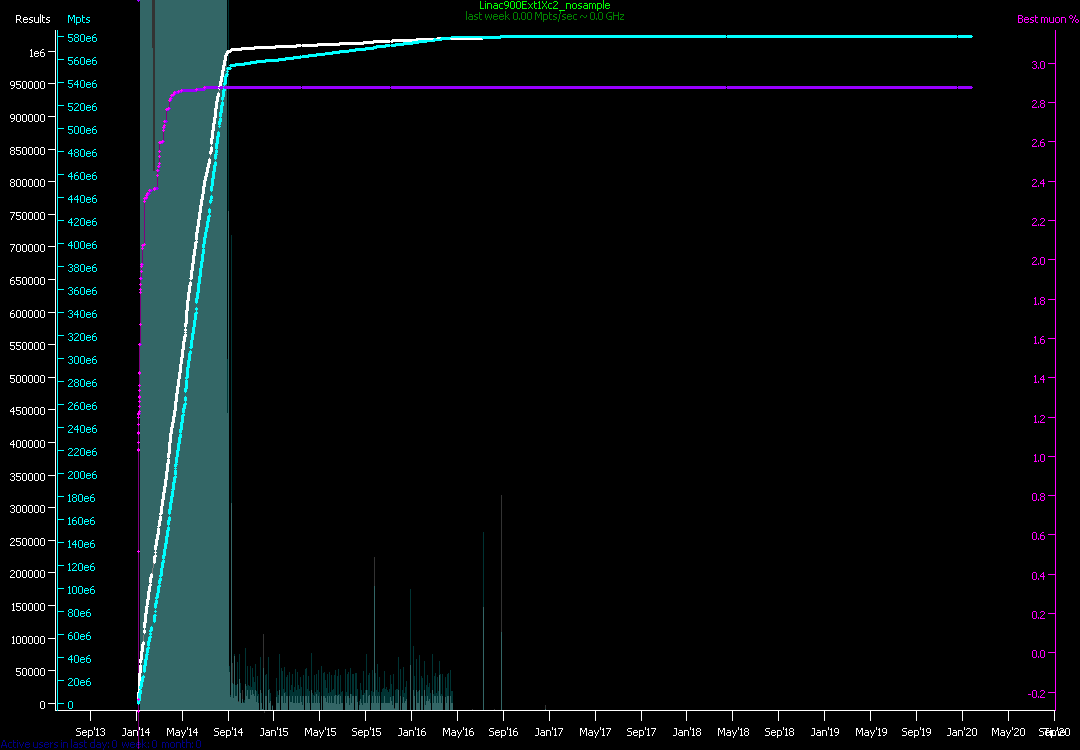The height and width of the screenshot is (750, 1080).
Task: Click the 580e6 Mpts axis value
Action: [x=82, y=38]
